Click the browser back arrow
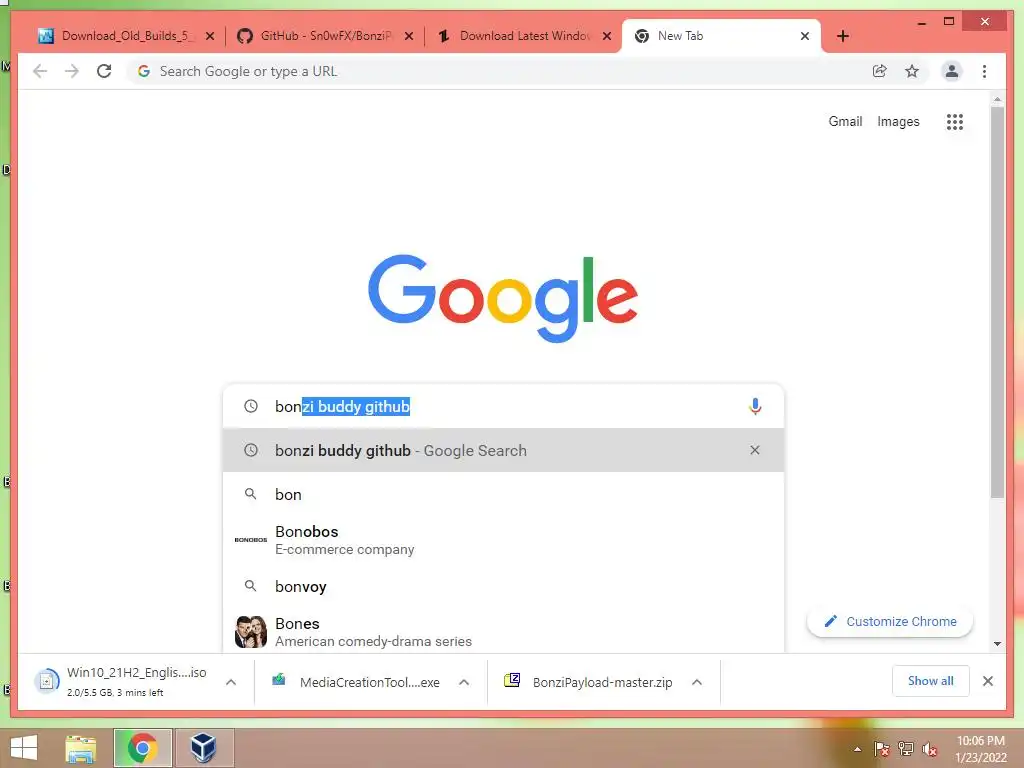1024x768 pixels. 40,71
